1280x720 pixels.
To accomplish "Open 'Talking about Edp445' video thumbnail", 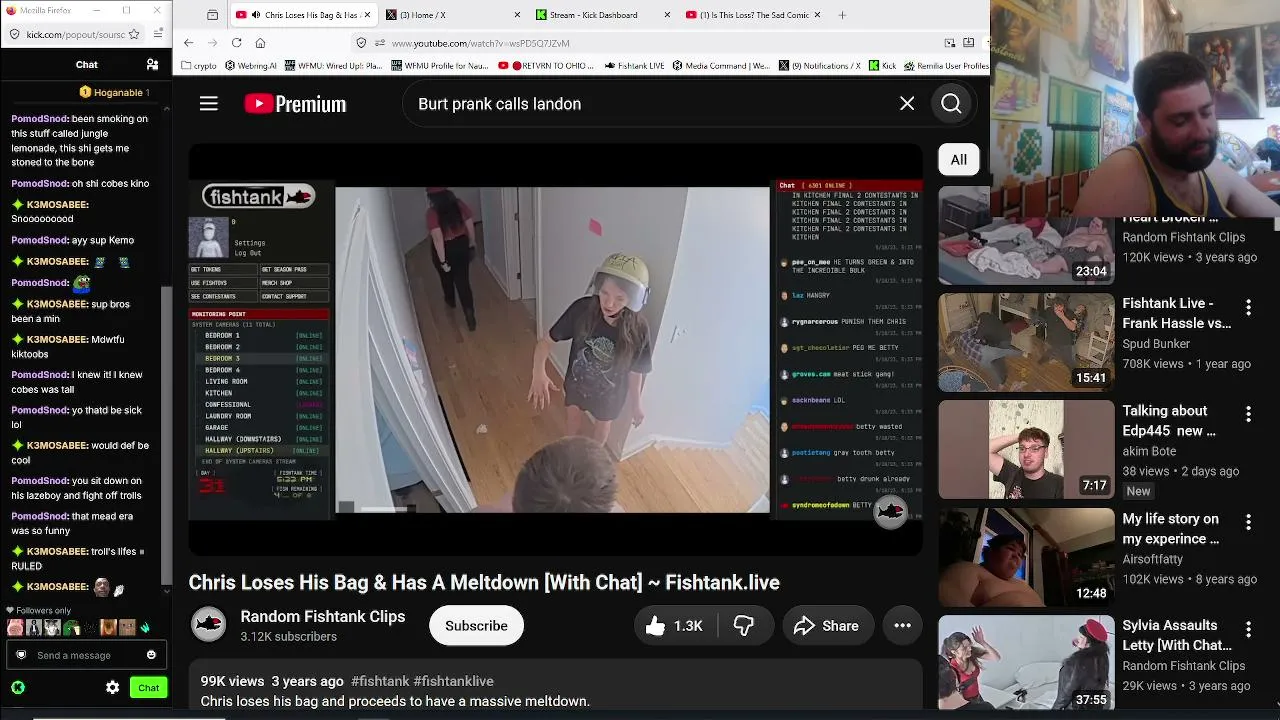I will coord(1026,450).
